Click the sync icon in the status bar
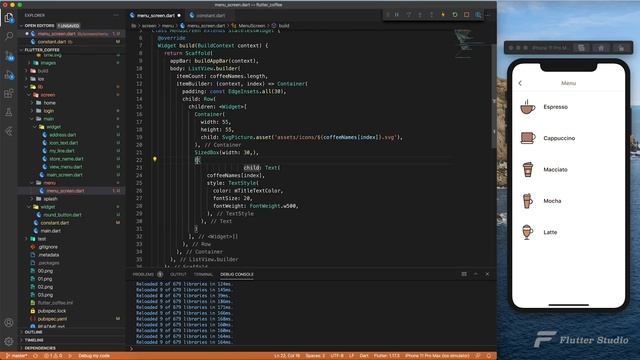Screen dimensions: 640x360 tap(35, 356)
